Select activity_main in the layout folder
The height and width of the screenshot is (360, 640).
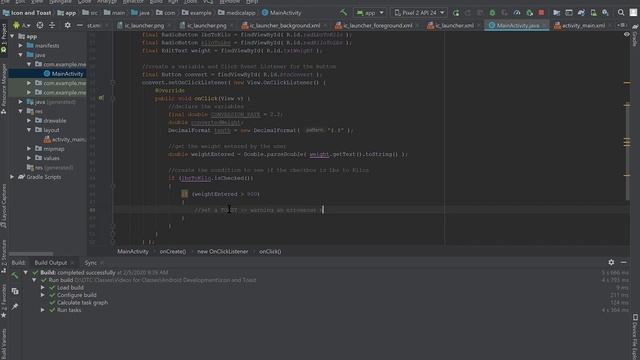coord(64,140)
